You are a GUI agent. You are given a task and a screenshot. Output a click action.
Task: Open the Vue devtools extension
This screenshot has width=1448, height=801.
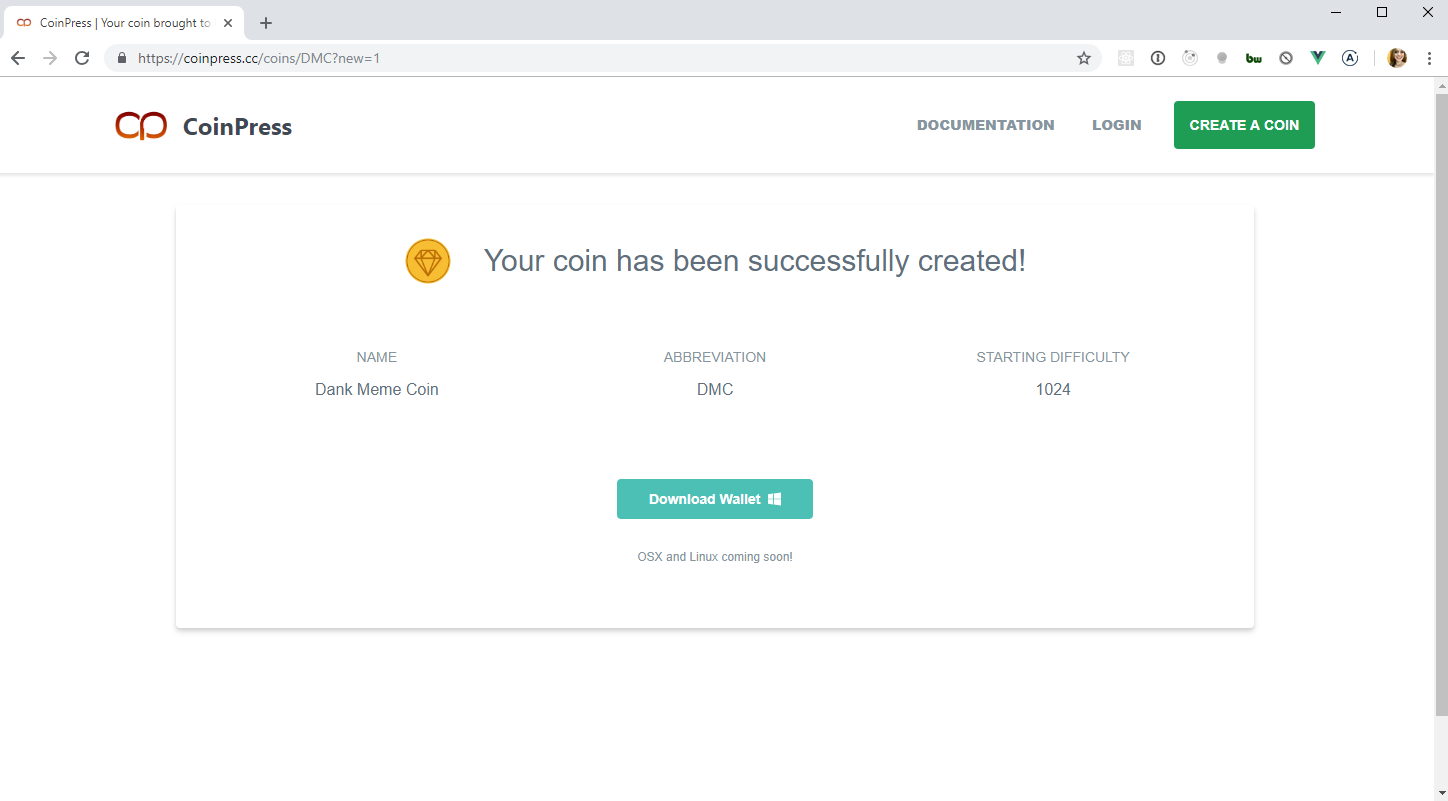coord(1318,58)
